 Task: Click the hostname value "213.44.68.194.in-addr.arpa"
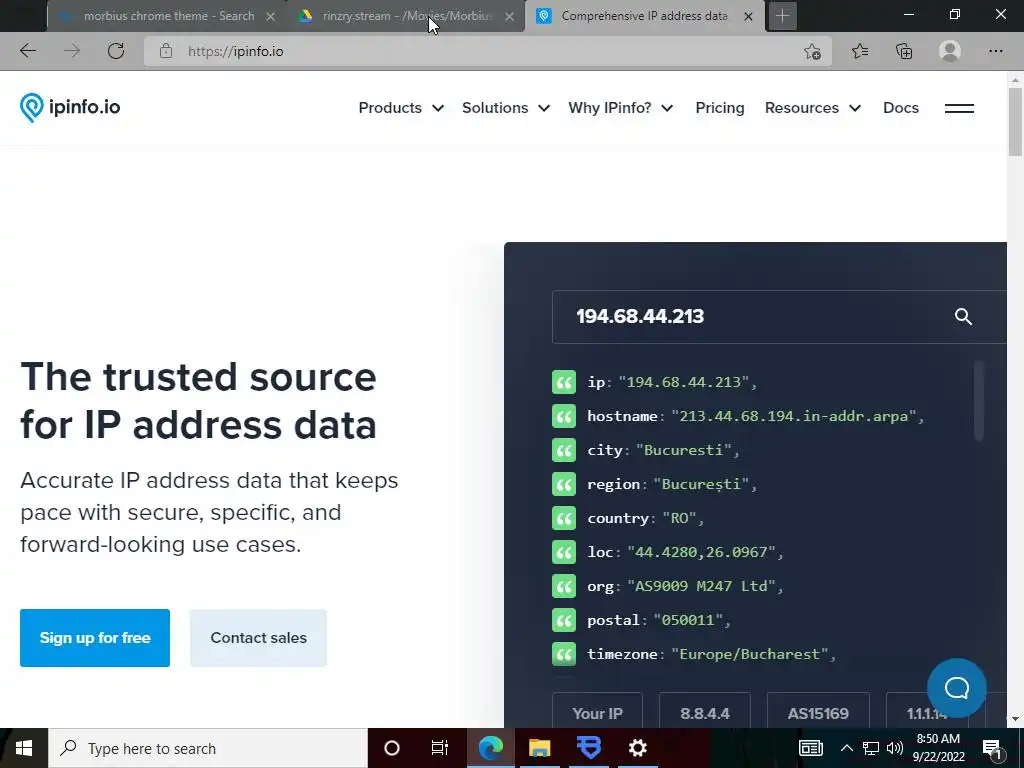[793, 416]
